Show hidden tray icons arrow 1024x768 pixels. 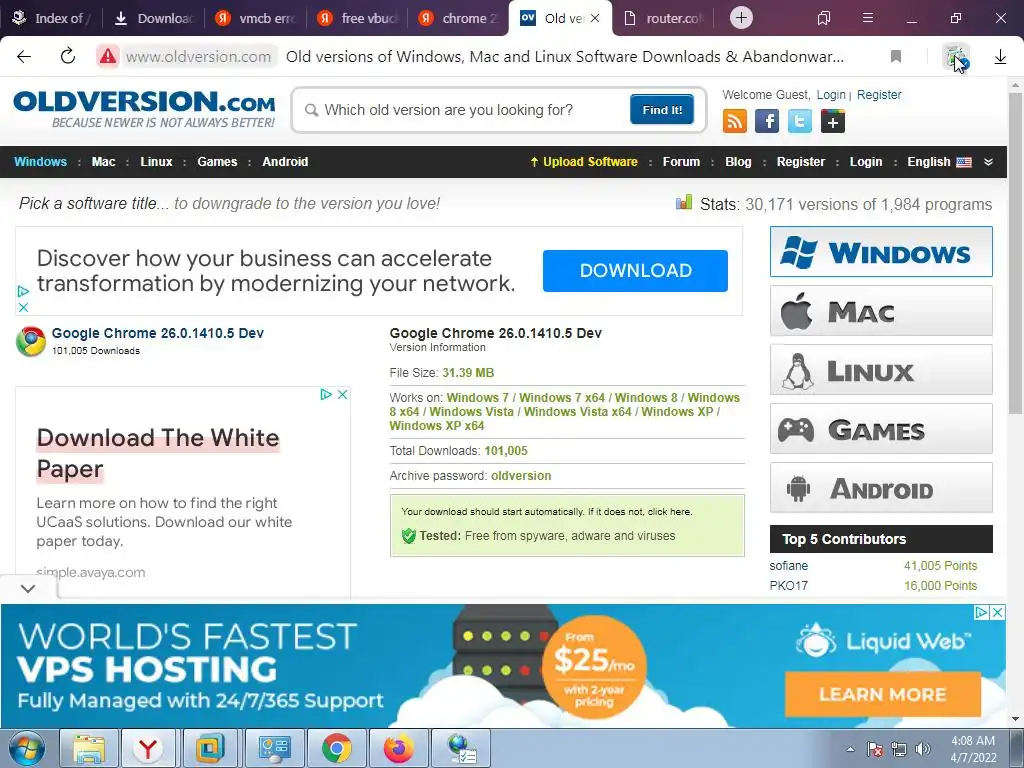850,749
